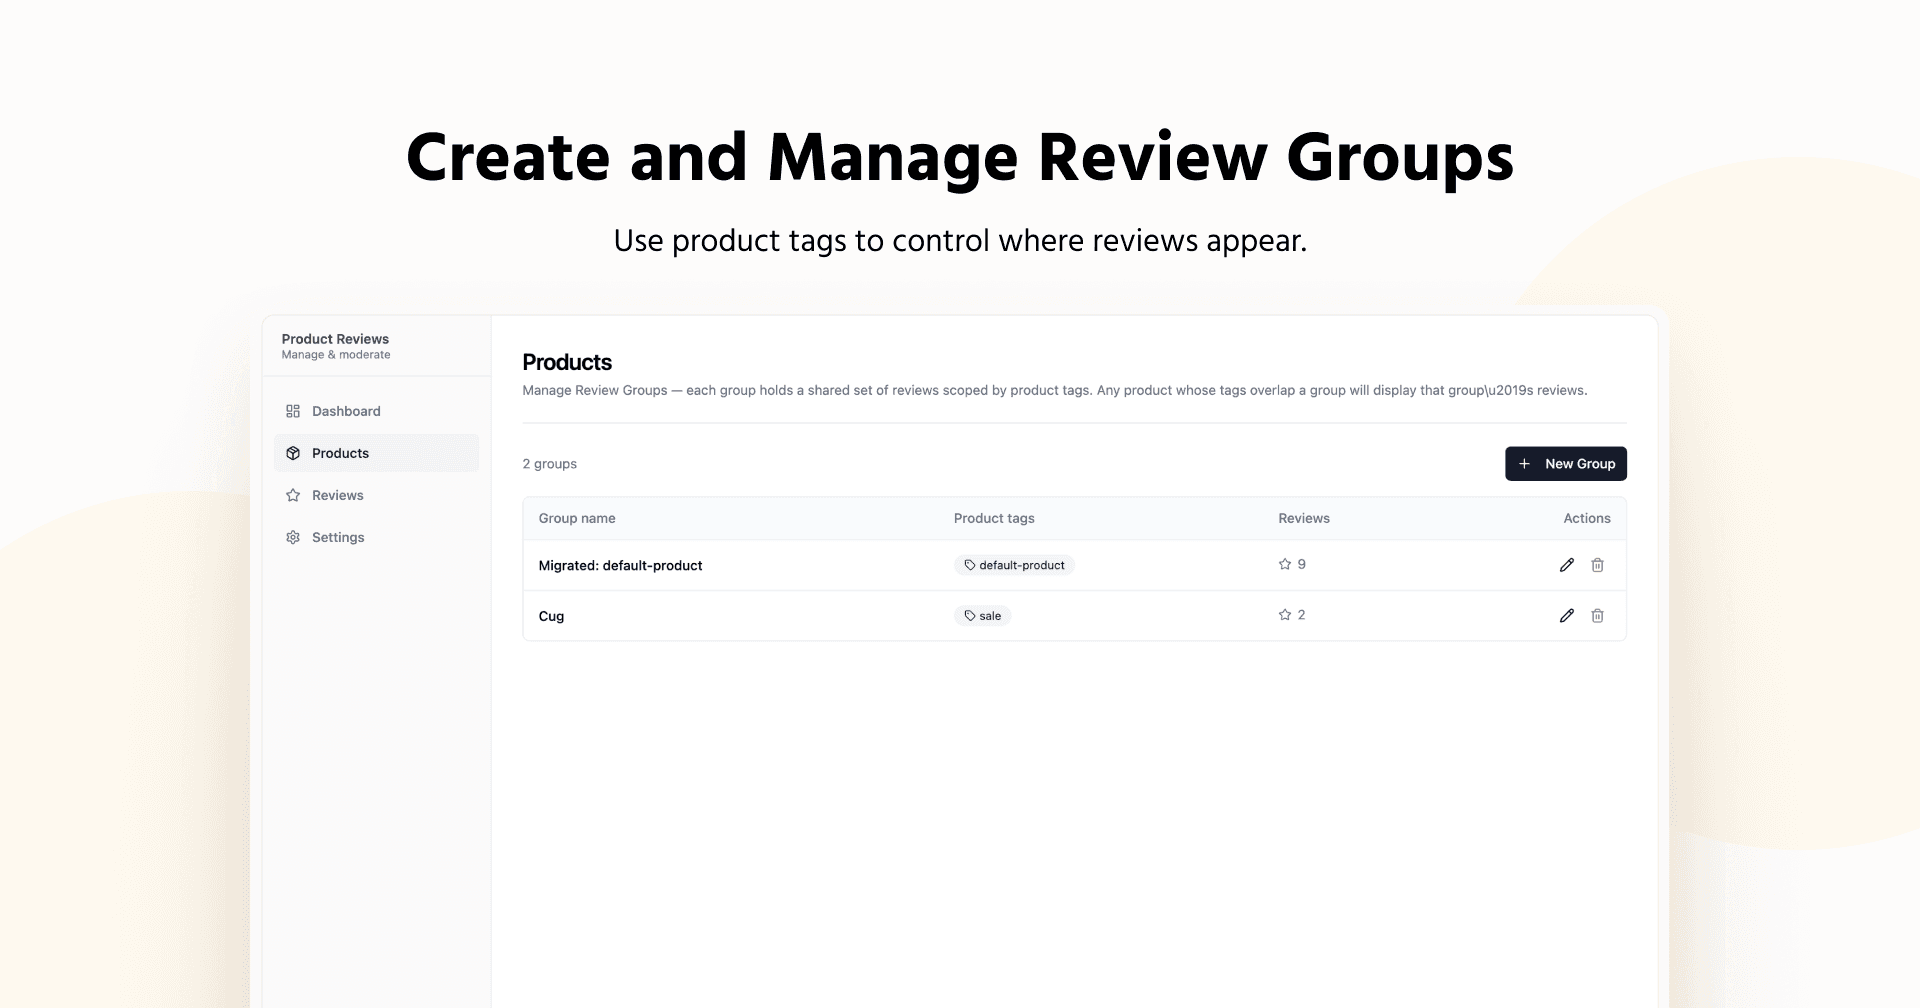The height and width of the screenshot is (1008, 1920).
Task: Open the Settings menu item
Action: [x=376, y=537]
